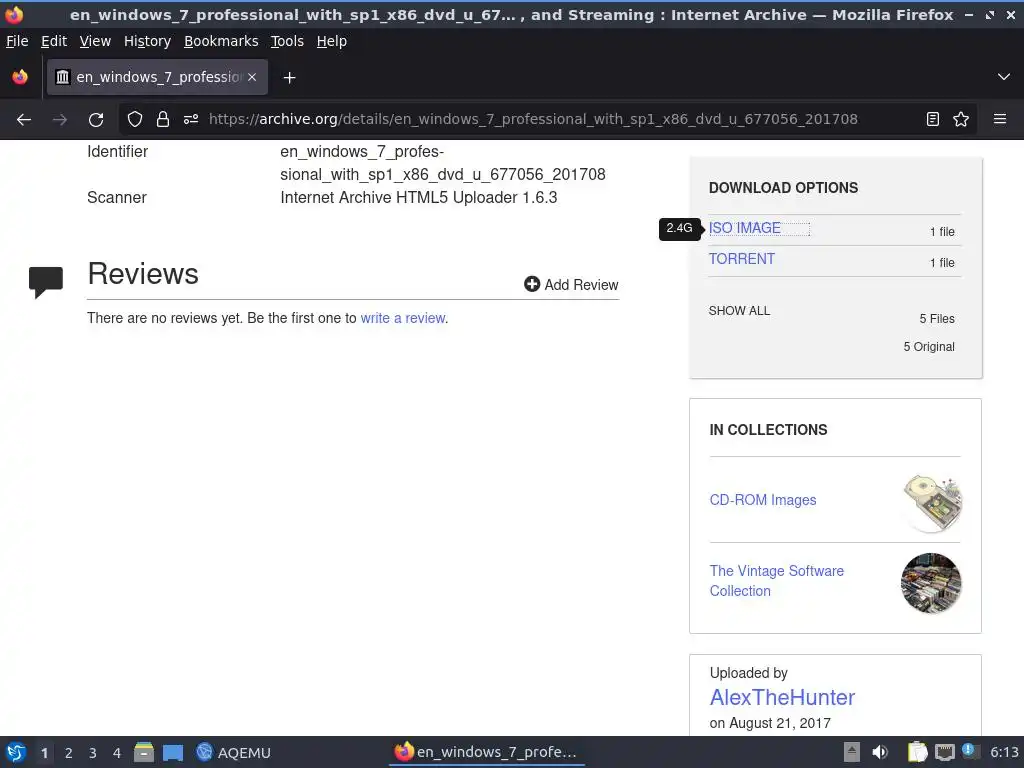View site security lock information
The height and width of the screenshot is (768, 1024).
pos(163,119)
